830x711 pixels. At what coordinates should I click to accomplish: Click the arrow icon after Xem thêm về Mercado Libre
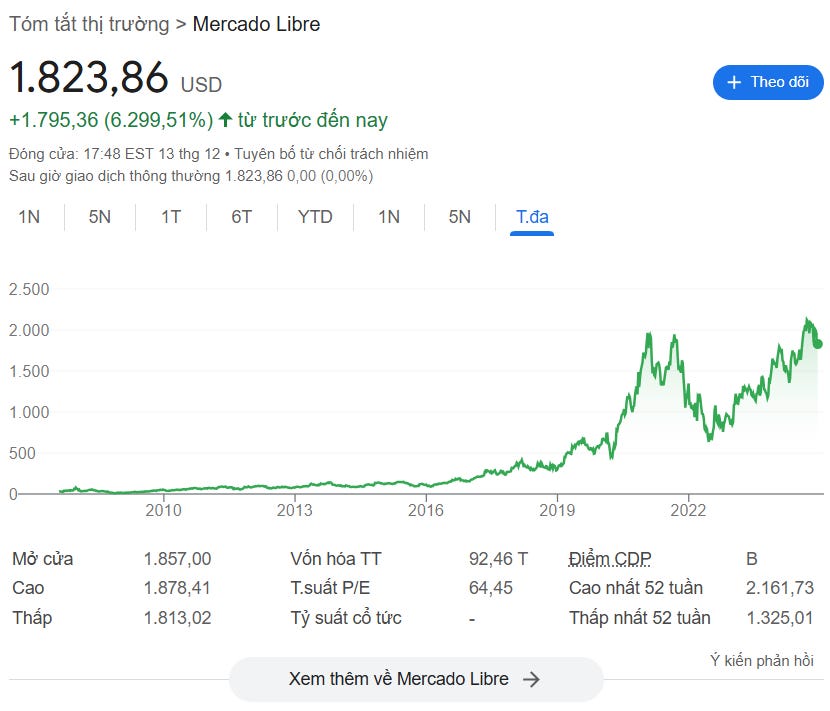pyautogui.click(x=532, y=679)
